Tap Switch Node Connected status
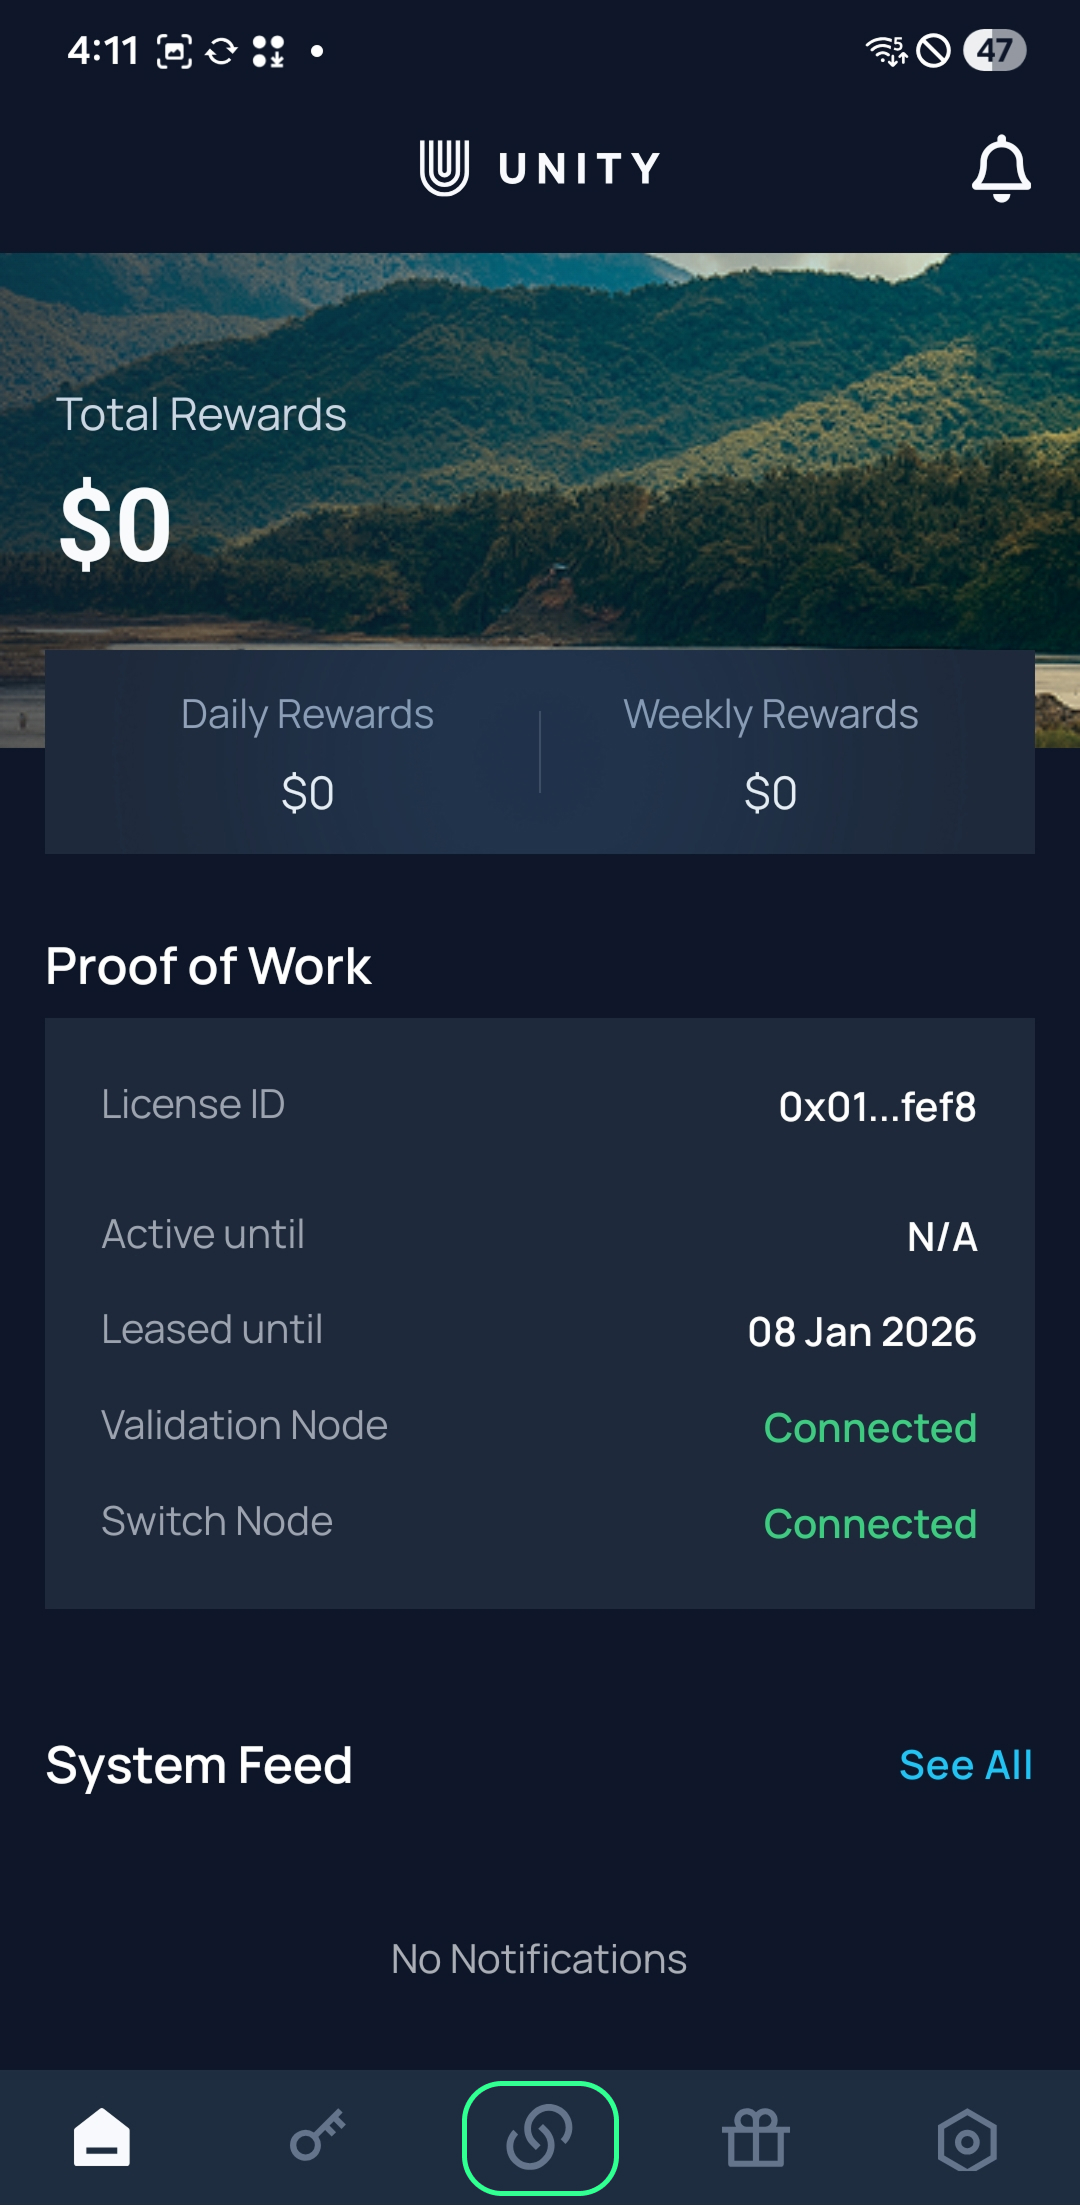Viewport: 1080px width, 2205px height. pyautogui.click(x=870, y=1524)
